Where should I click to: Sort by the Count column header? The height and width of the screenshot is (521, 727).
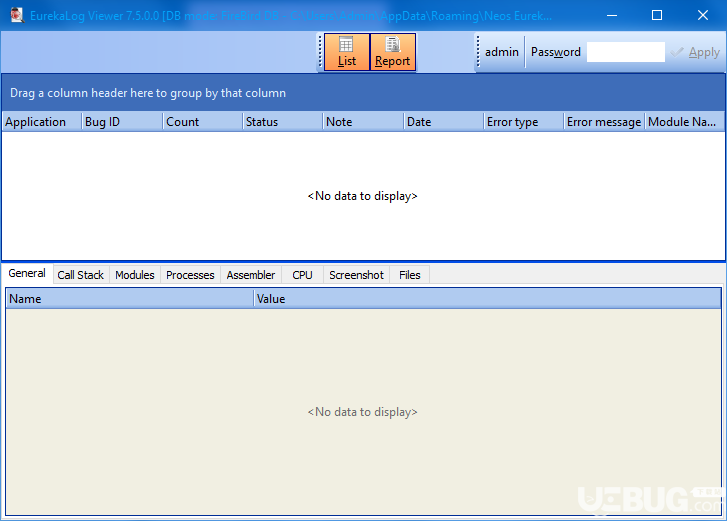pos(203,122)
